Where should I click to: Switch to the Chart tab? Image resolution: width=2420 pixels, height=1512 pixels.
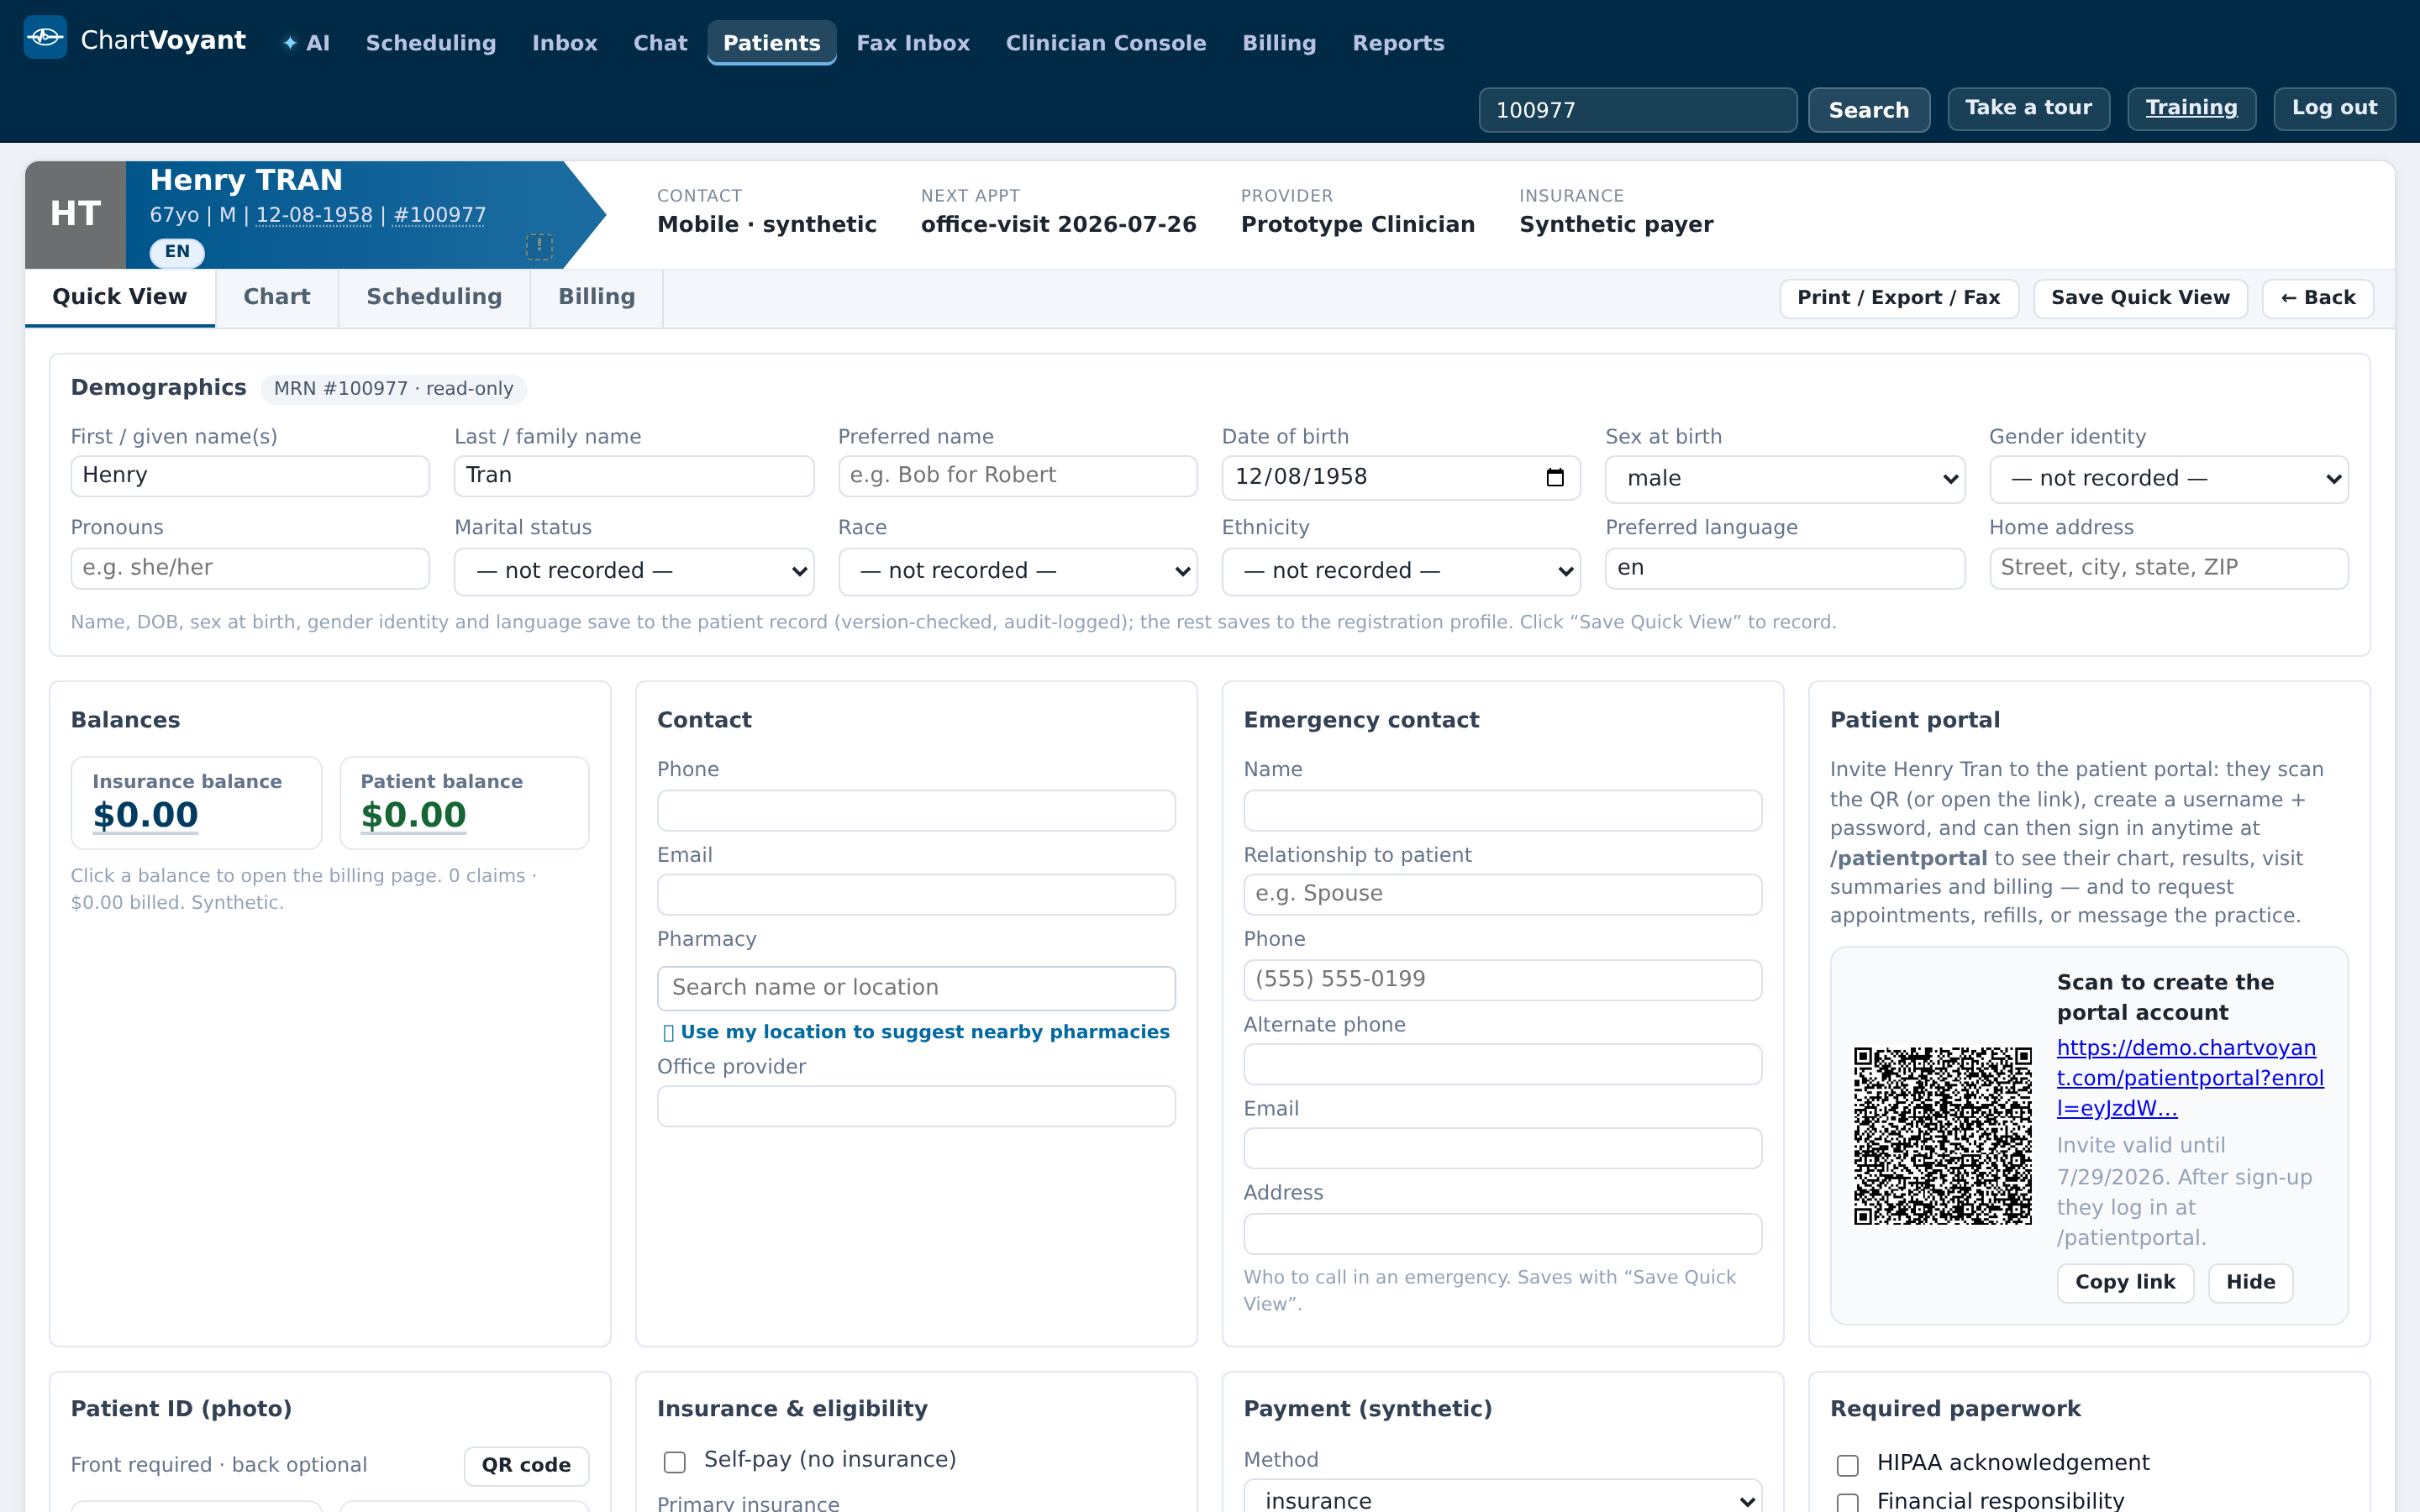[x=277, y=297]
